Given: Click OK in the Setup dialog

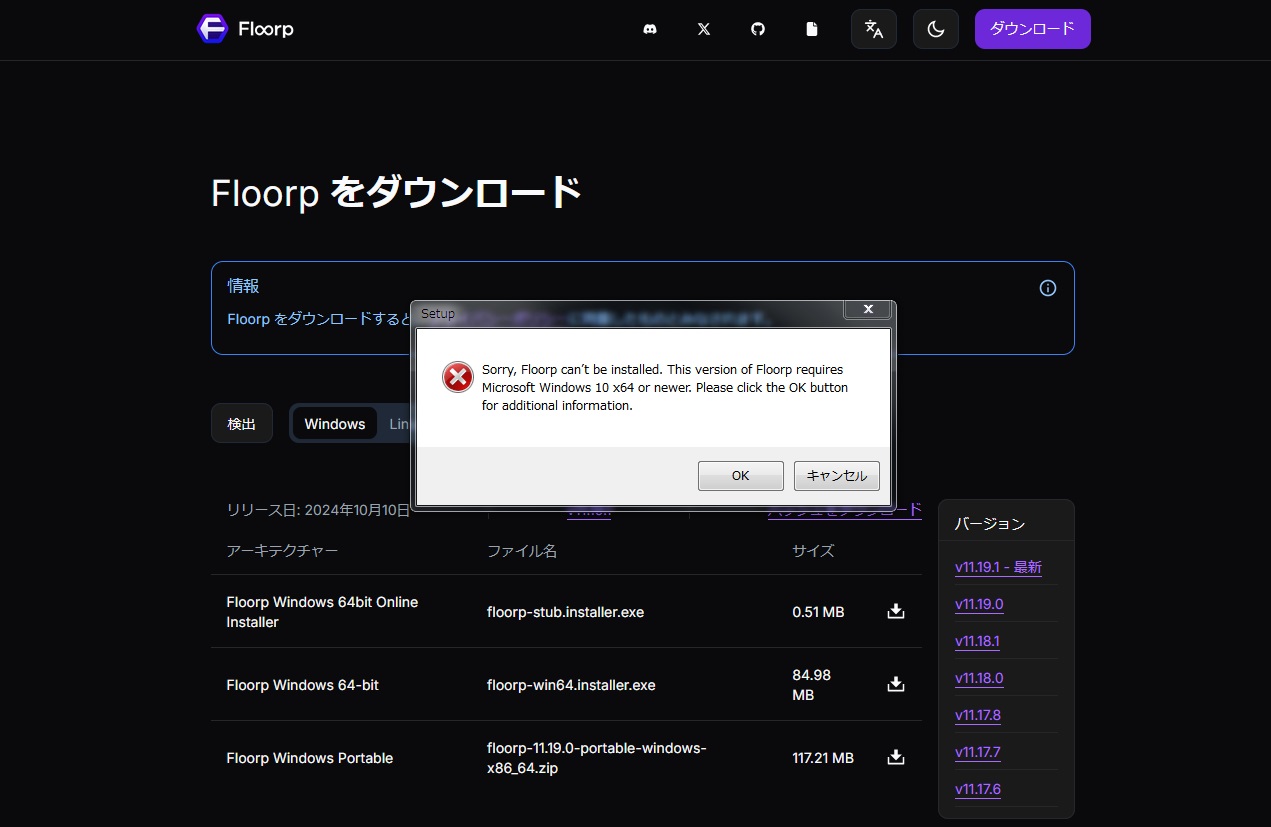Looking at the screenshot, I should coord(740,476).
